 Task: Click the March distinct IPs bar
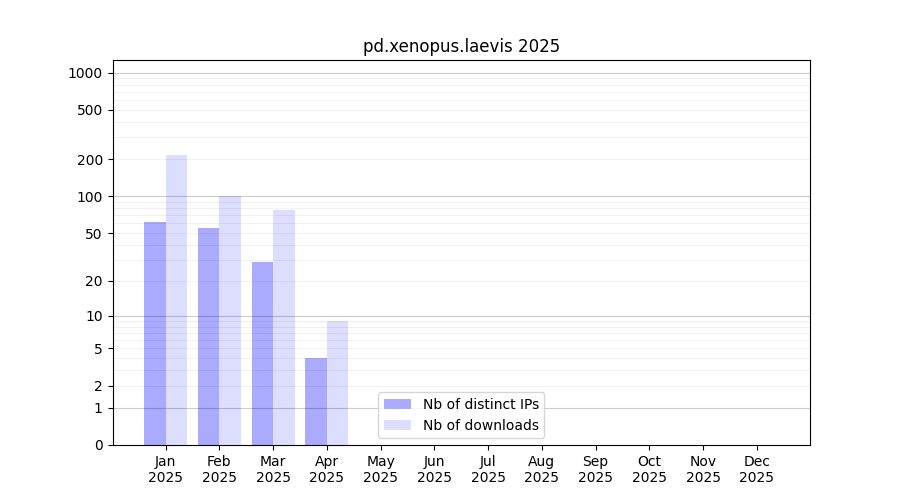262,353
